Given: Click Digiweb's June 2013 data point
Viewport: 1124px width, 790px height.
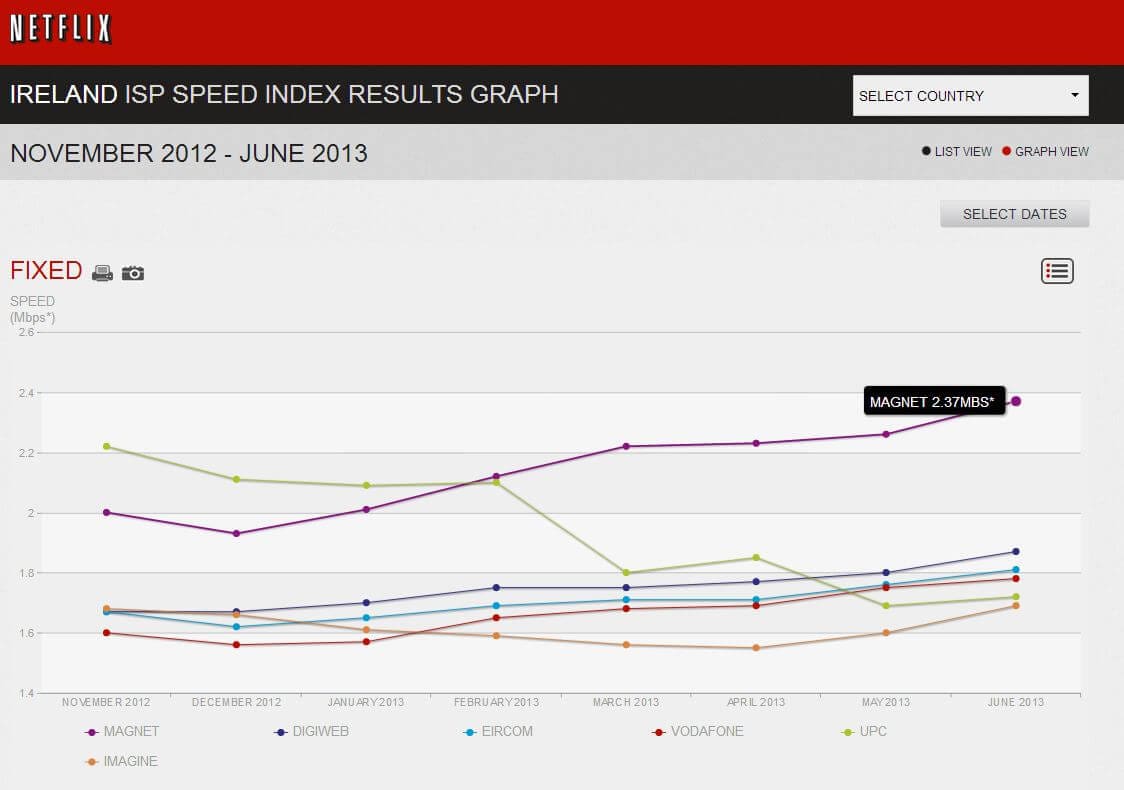Looking at the screenshot, I should point(1016,551).
